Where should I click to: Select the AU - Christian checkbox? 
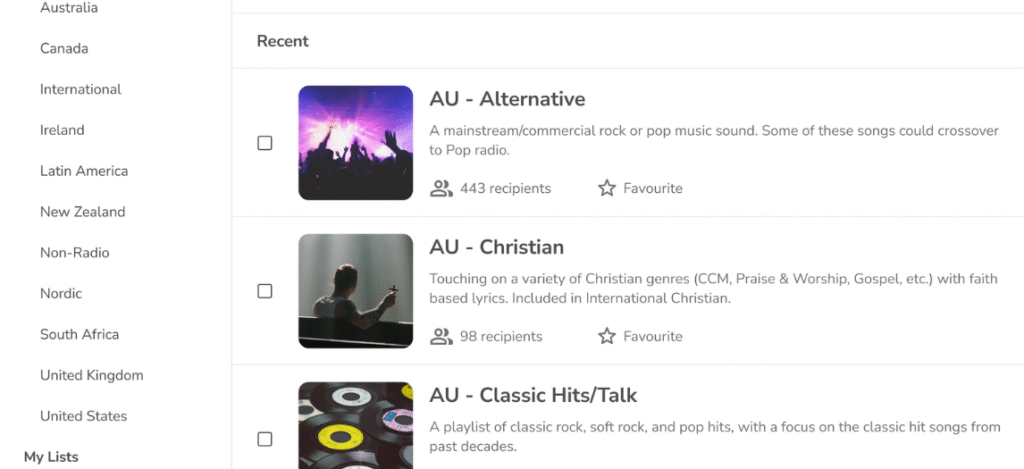pyautogui.click(x=265, y=291)
